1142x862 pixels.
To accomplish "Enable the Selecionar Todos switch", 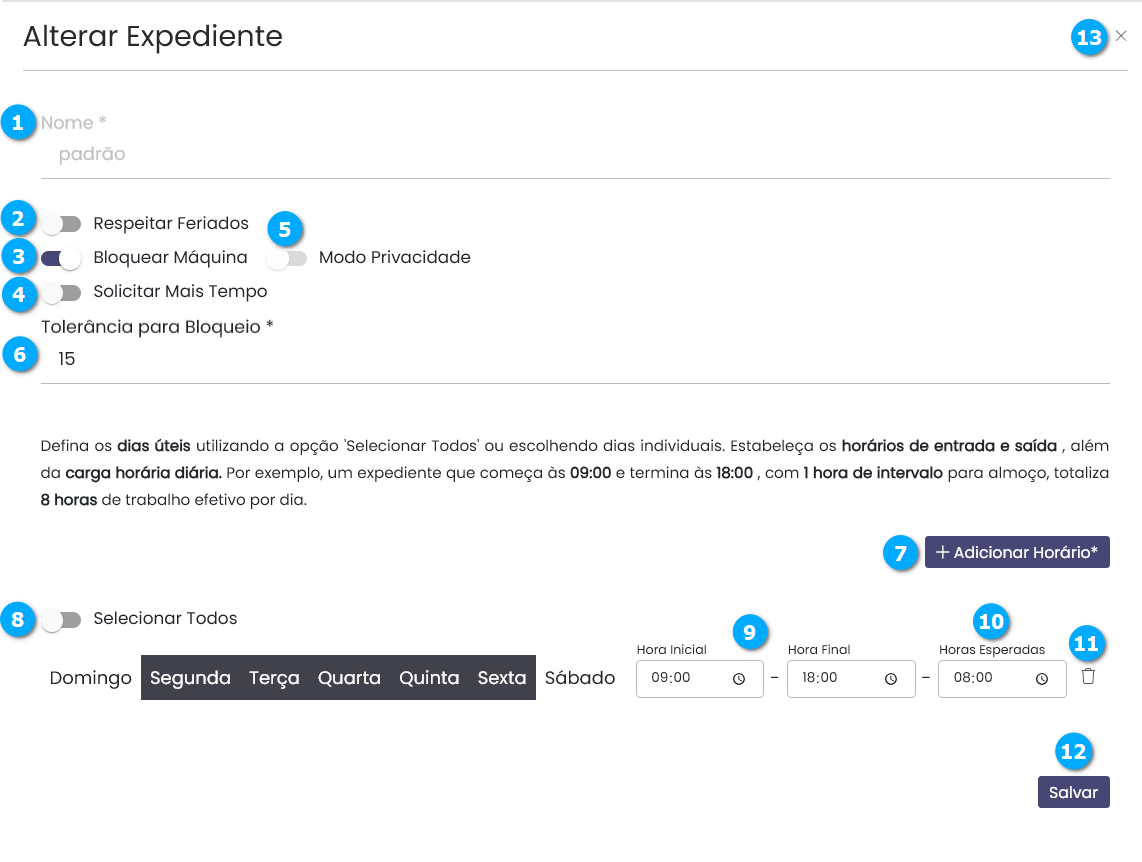I will coord(61,619).
